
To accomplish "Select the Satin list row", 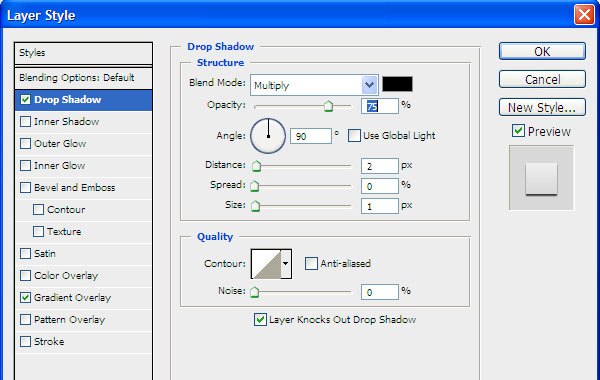I will click(83, 254).
